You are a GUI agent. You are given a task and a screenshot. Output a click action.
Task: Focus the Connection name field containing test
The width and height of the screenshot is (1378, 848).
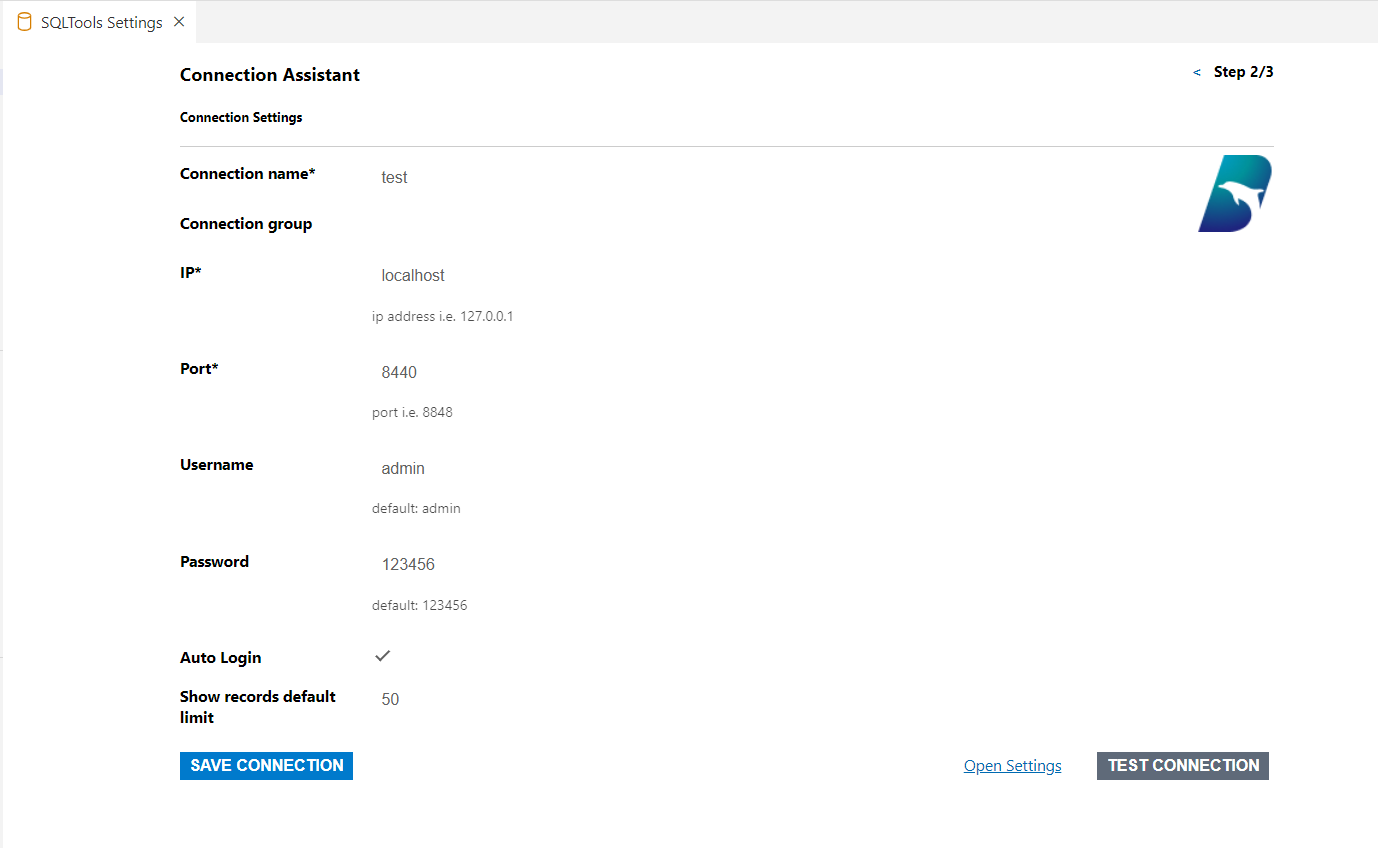600,177
